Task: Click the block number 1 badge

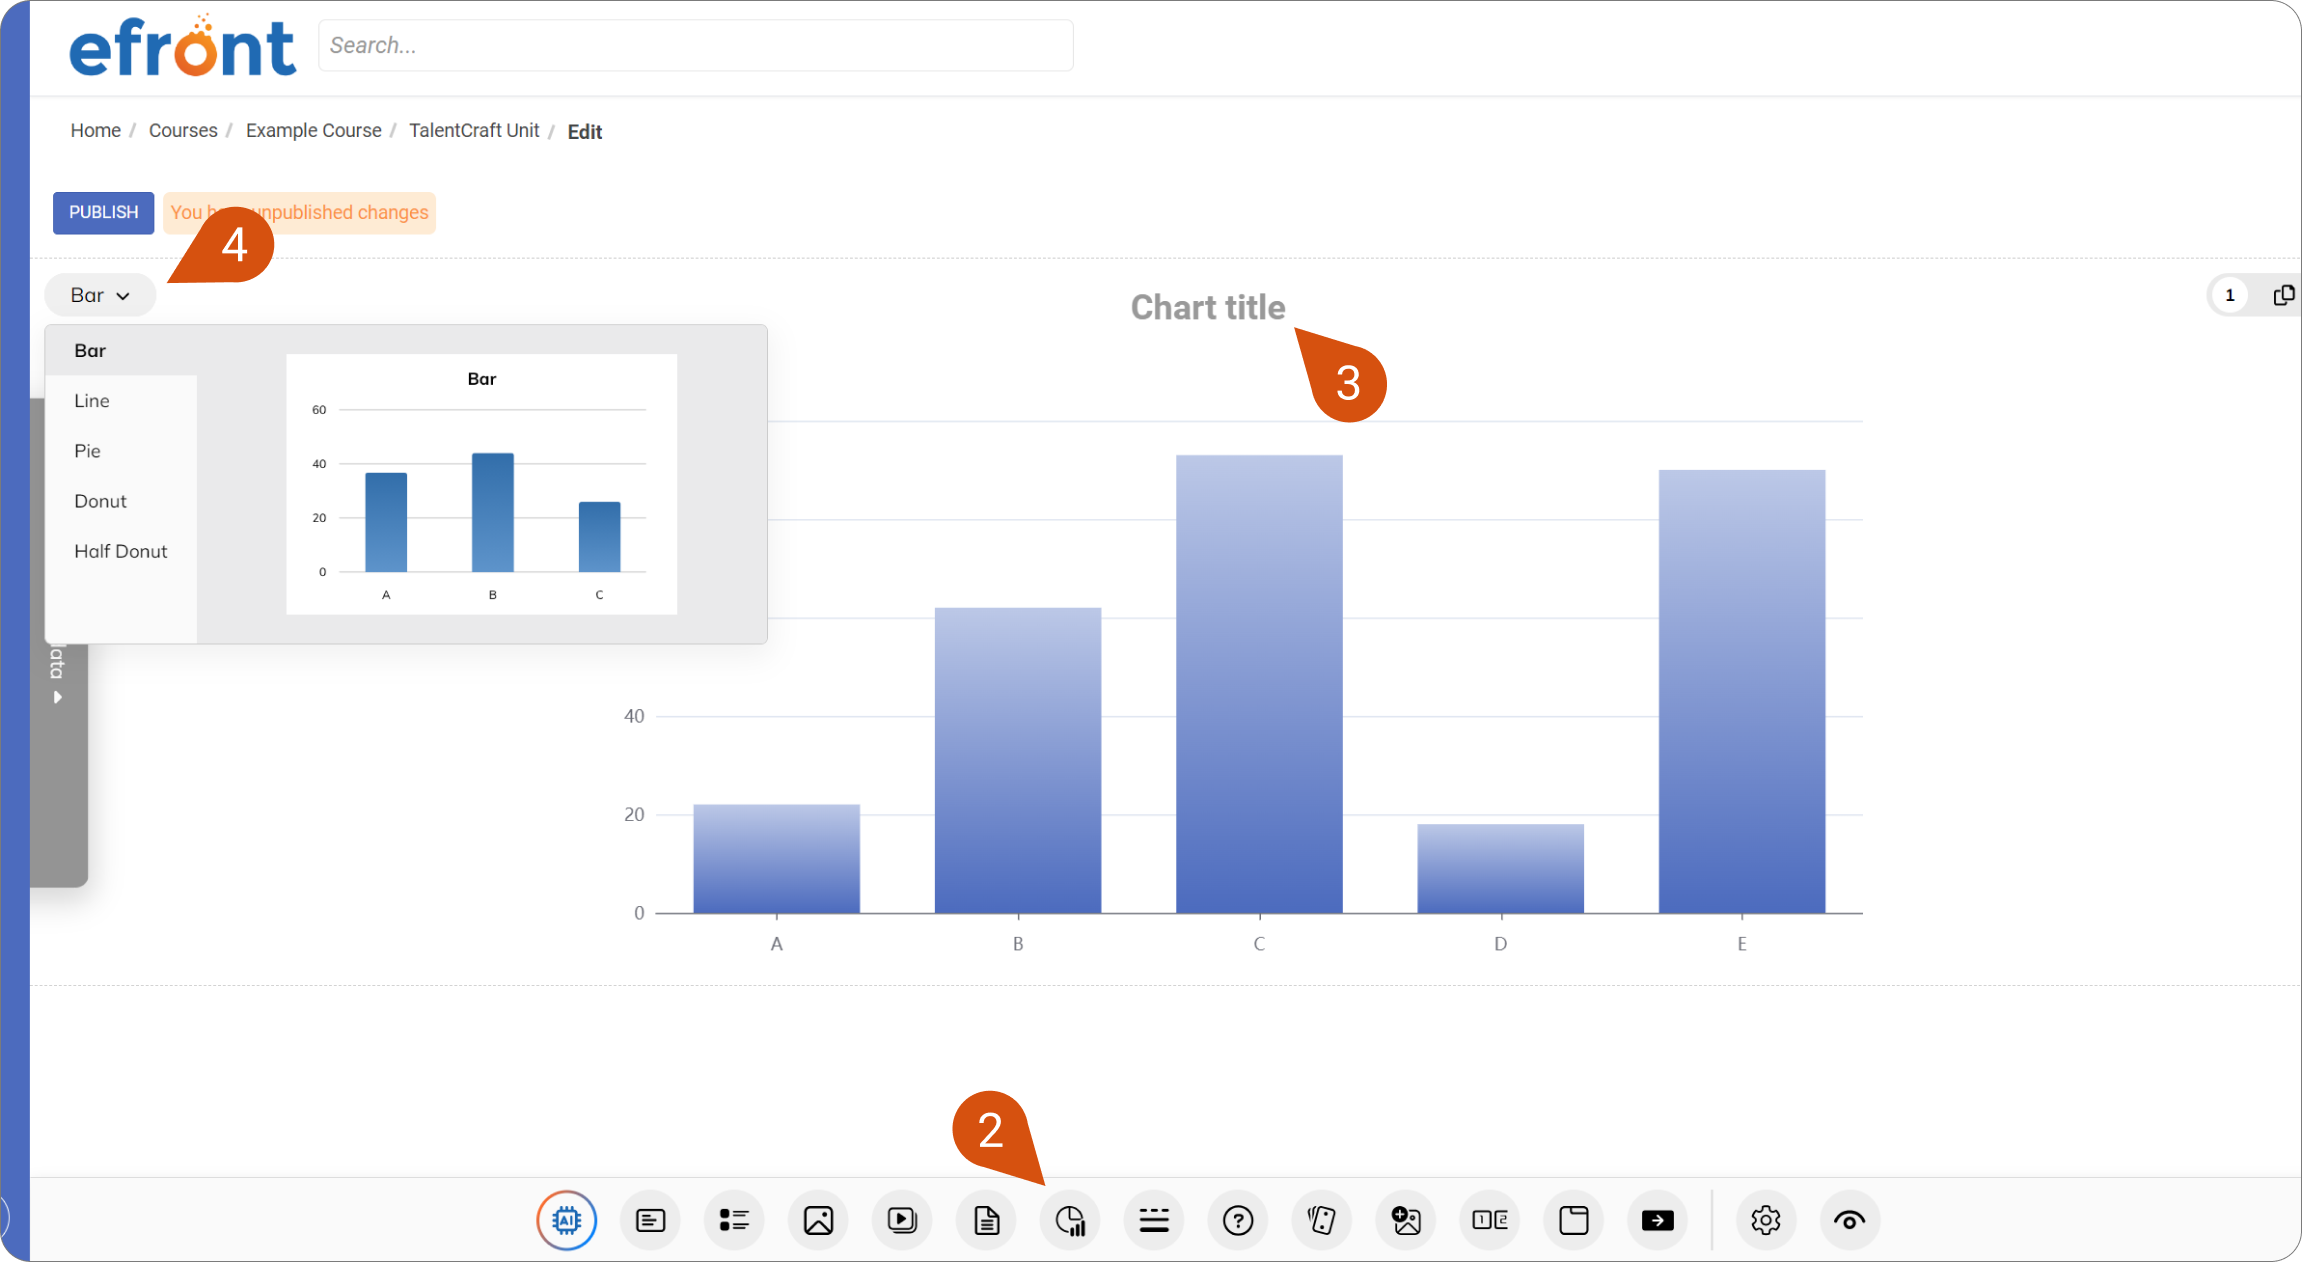Action: pos(2230,295)
